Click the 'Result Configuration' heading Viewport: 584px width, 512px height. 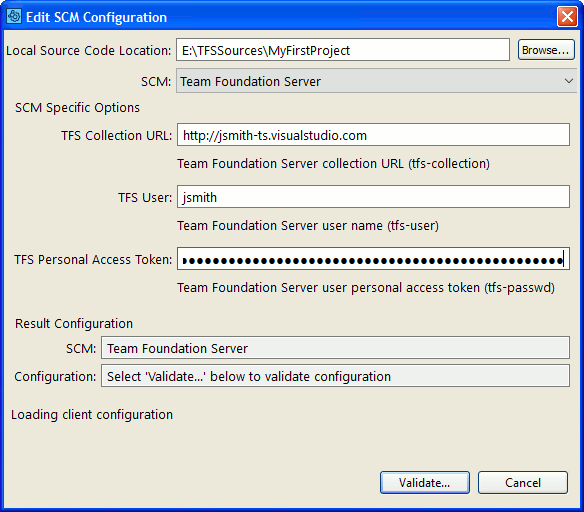tap(74, 323)
